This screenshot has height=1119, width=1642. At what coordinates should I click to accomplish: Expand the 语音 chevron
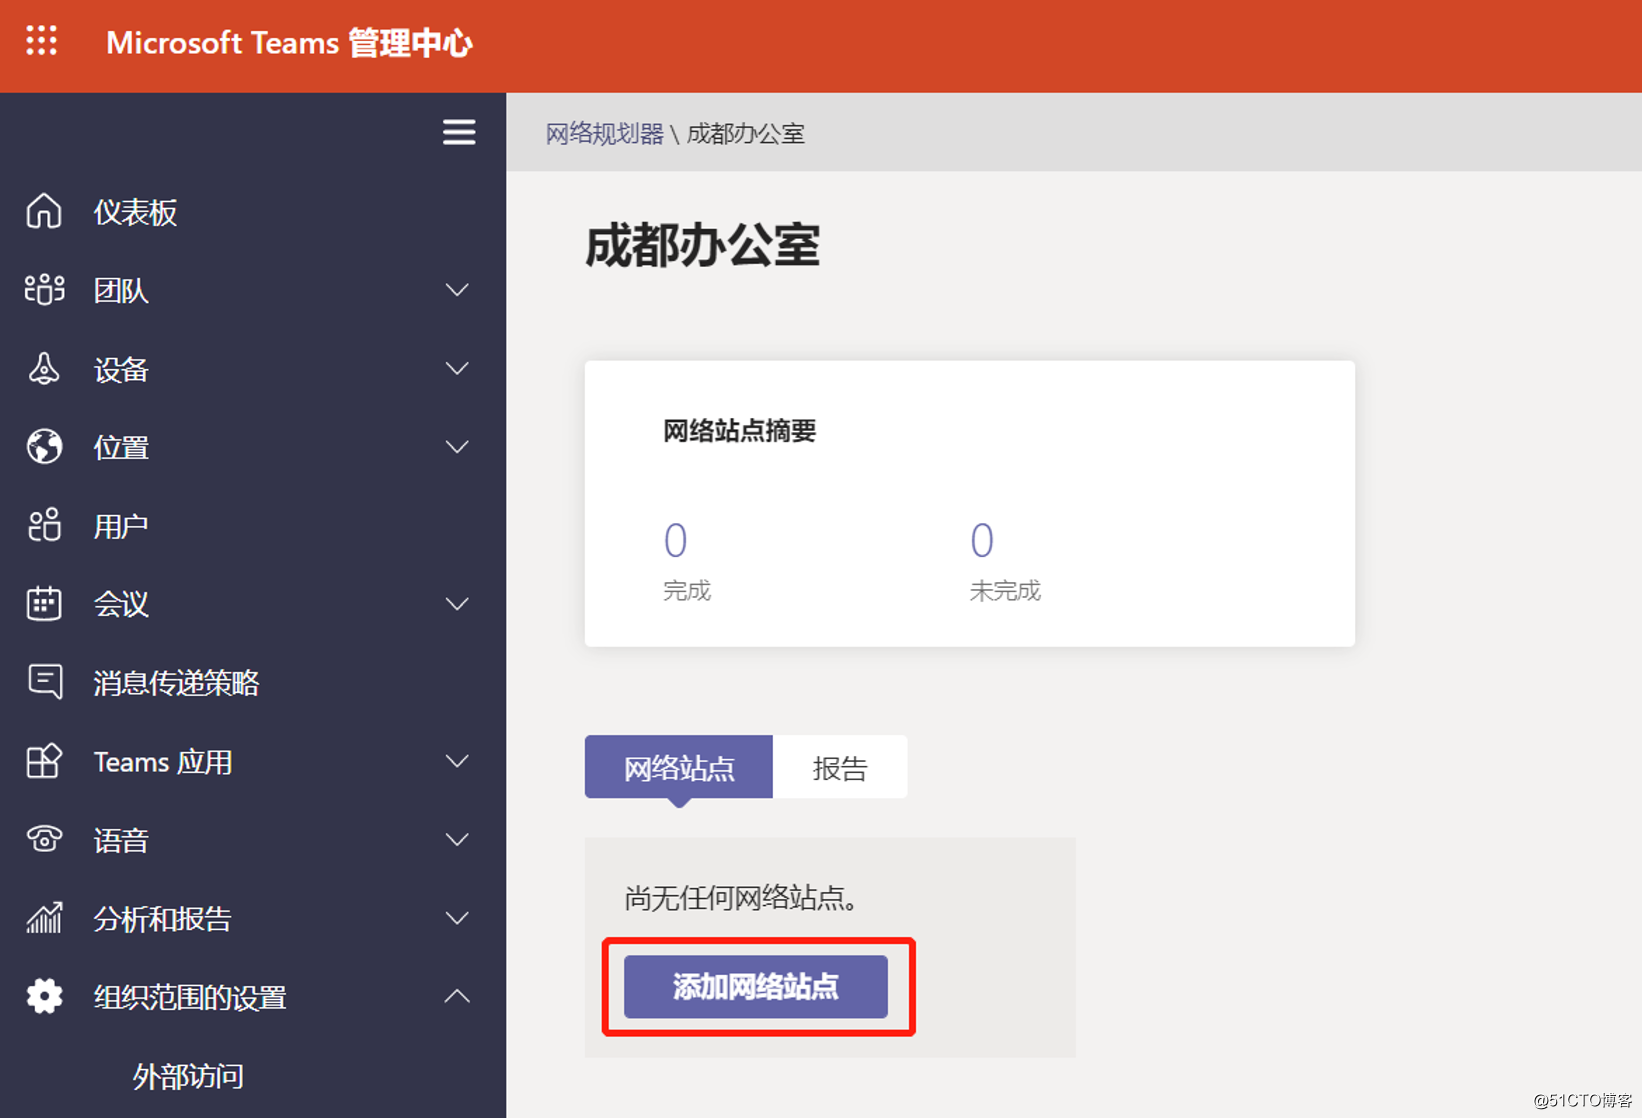click(x=457, y=840)
